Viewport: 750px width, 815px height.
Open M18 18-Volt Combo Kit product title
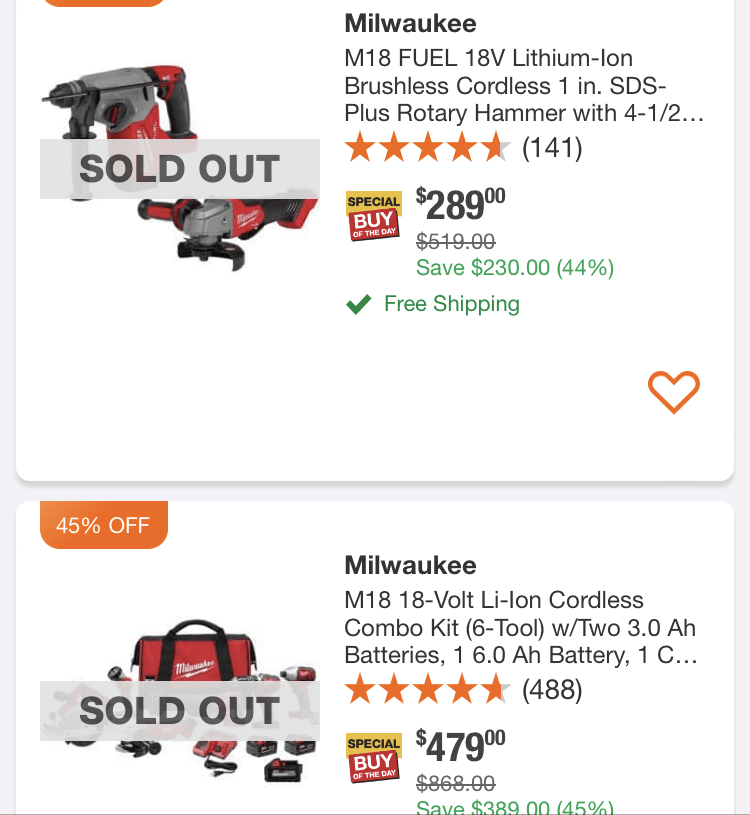tap(521, 627)
